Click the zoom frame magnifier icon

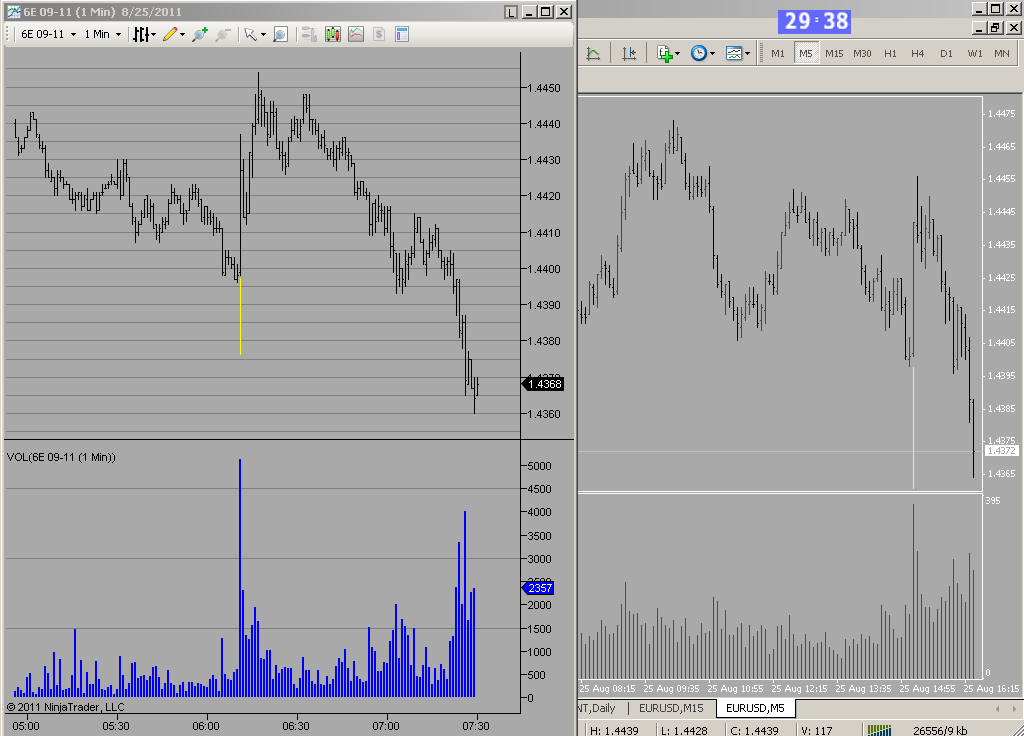280,35
